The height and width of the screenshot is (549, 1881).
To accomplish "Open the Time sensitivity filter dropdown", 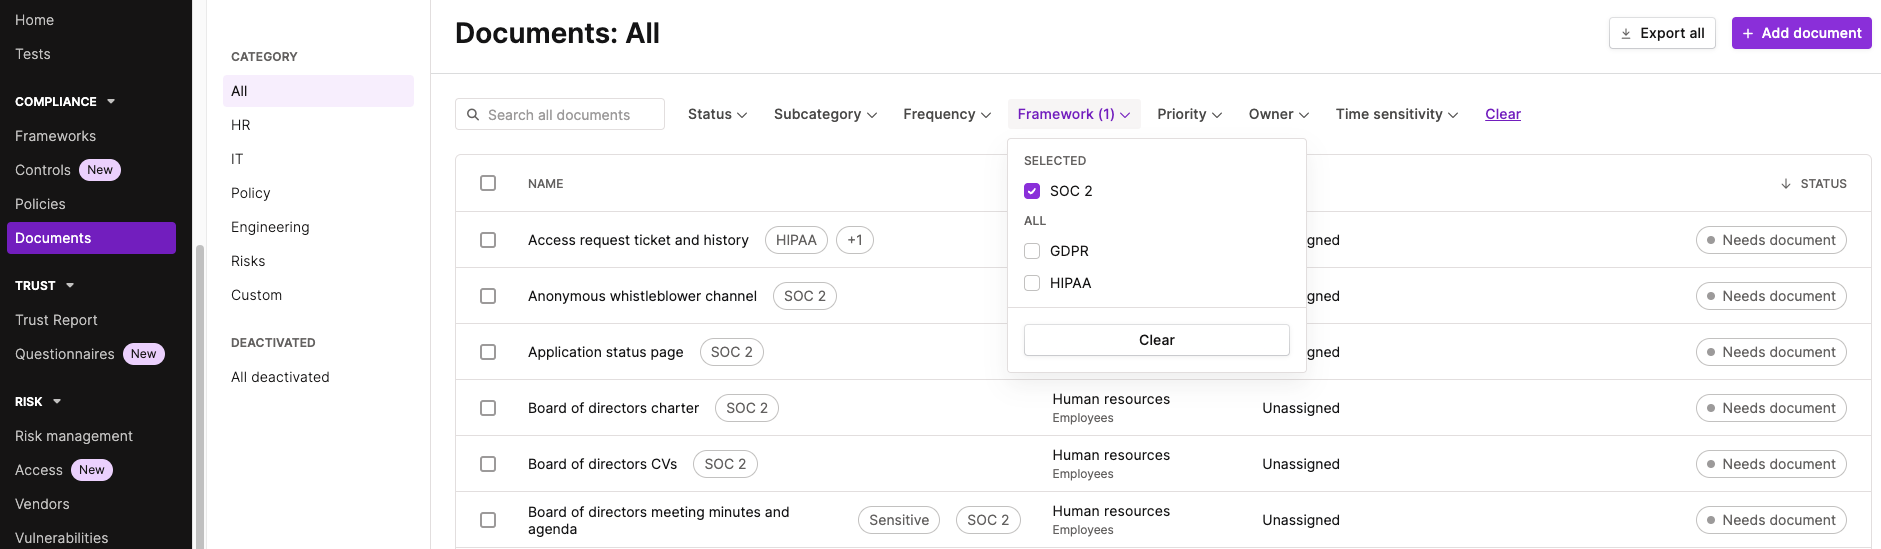I will (x=1396, y=114).
